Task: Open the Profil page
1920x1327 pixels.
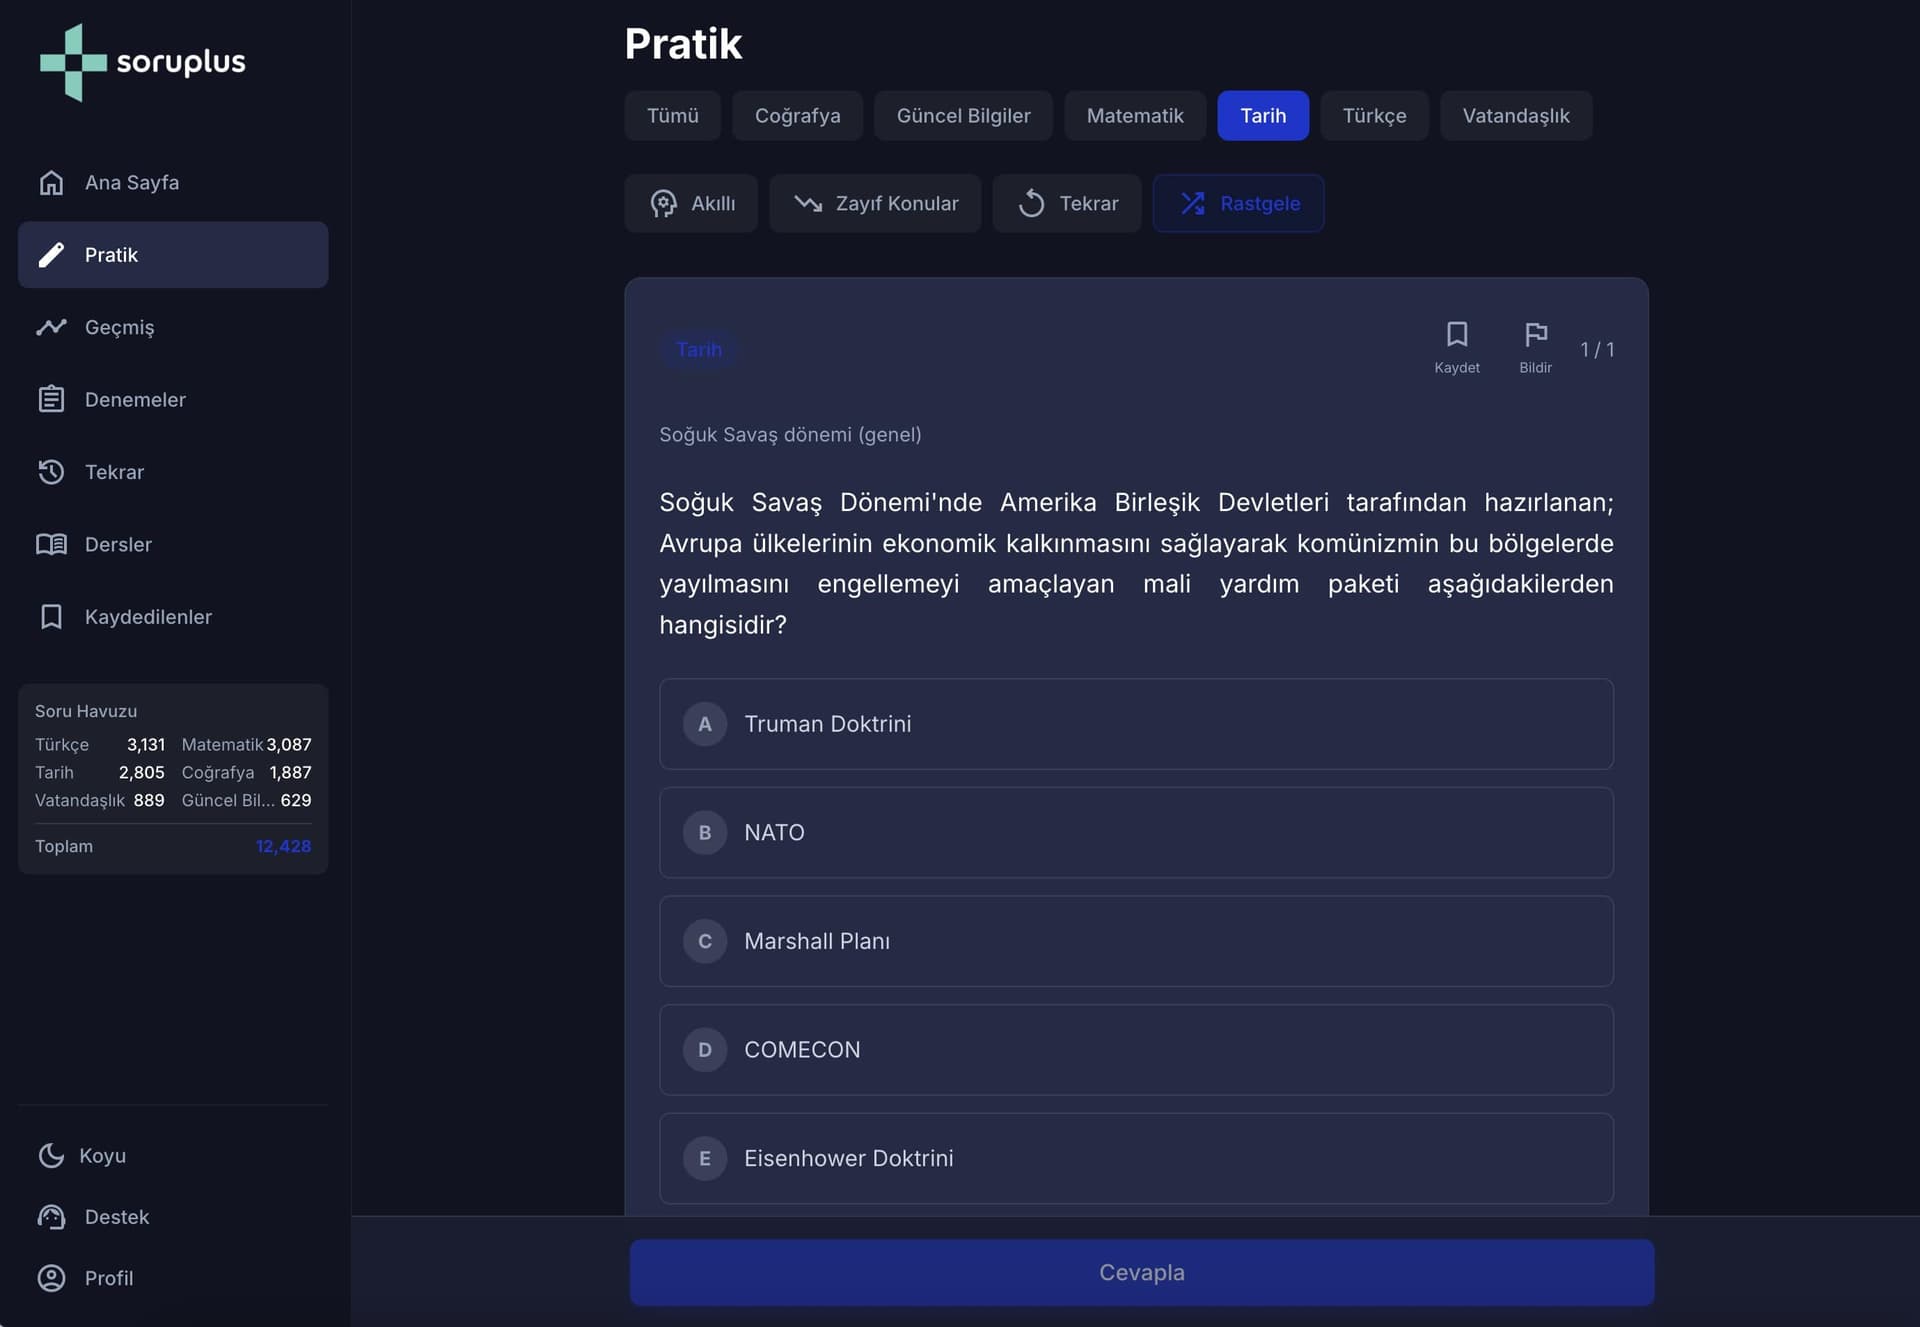Action: (x=108, y=1278)
